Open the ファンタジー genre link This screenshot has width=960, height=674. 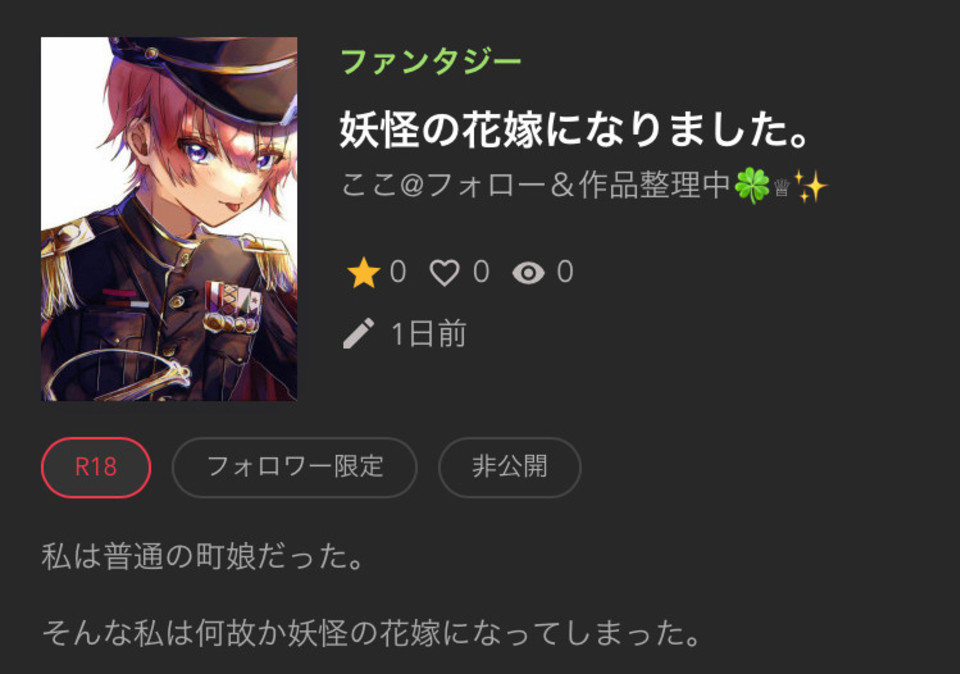tap(430, 62)
